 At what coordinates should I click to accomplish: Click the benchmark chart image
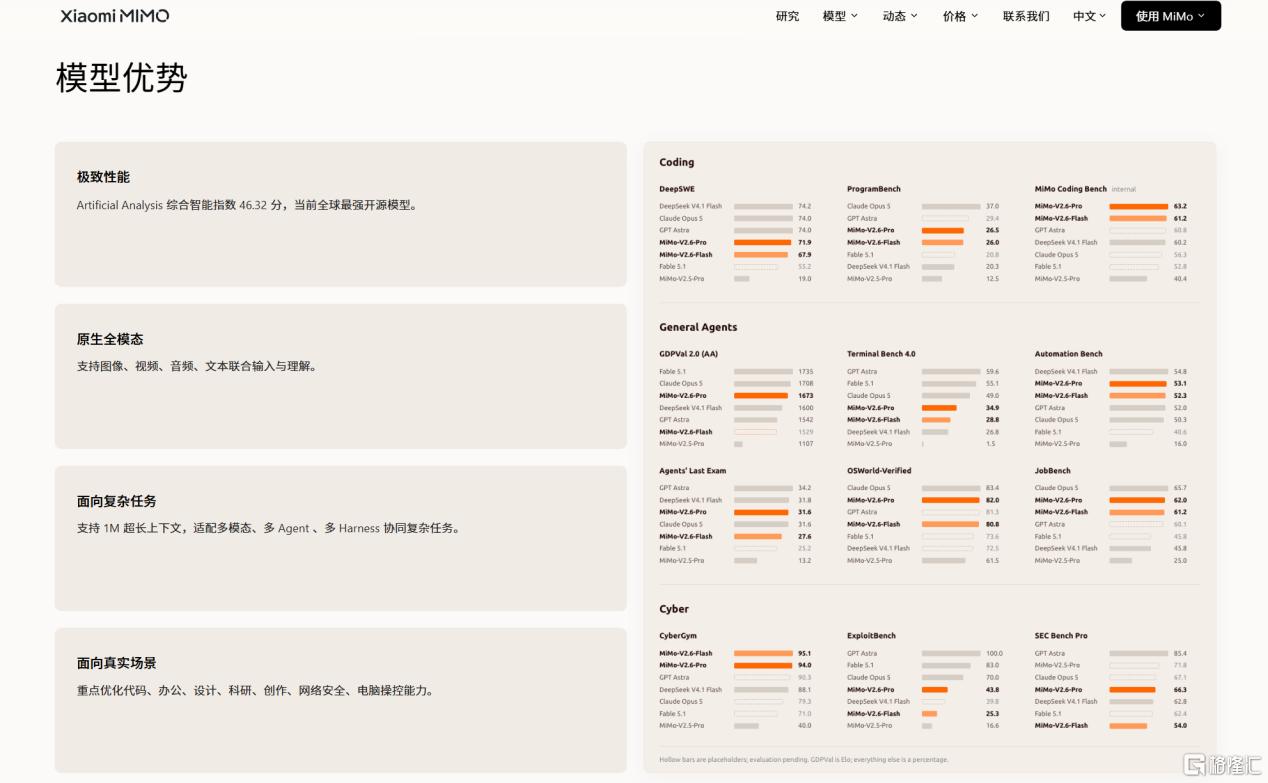[x=930, y=457]
